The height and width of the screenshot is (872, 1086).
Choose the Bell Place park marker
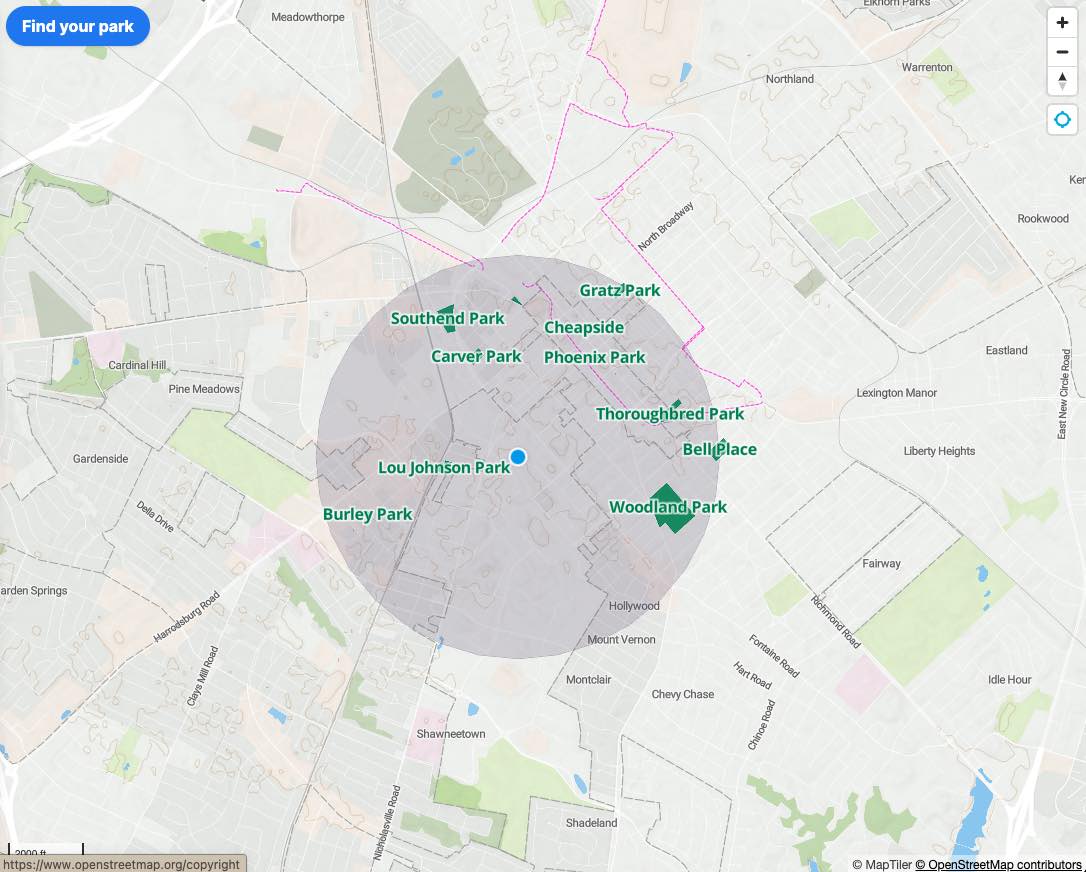[720, 450]
